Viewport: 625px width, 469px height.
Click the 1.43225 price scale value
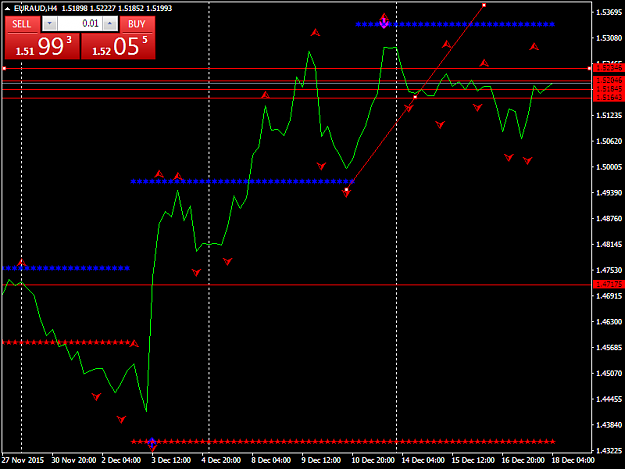[x=609, y=451]
